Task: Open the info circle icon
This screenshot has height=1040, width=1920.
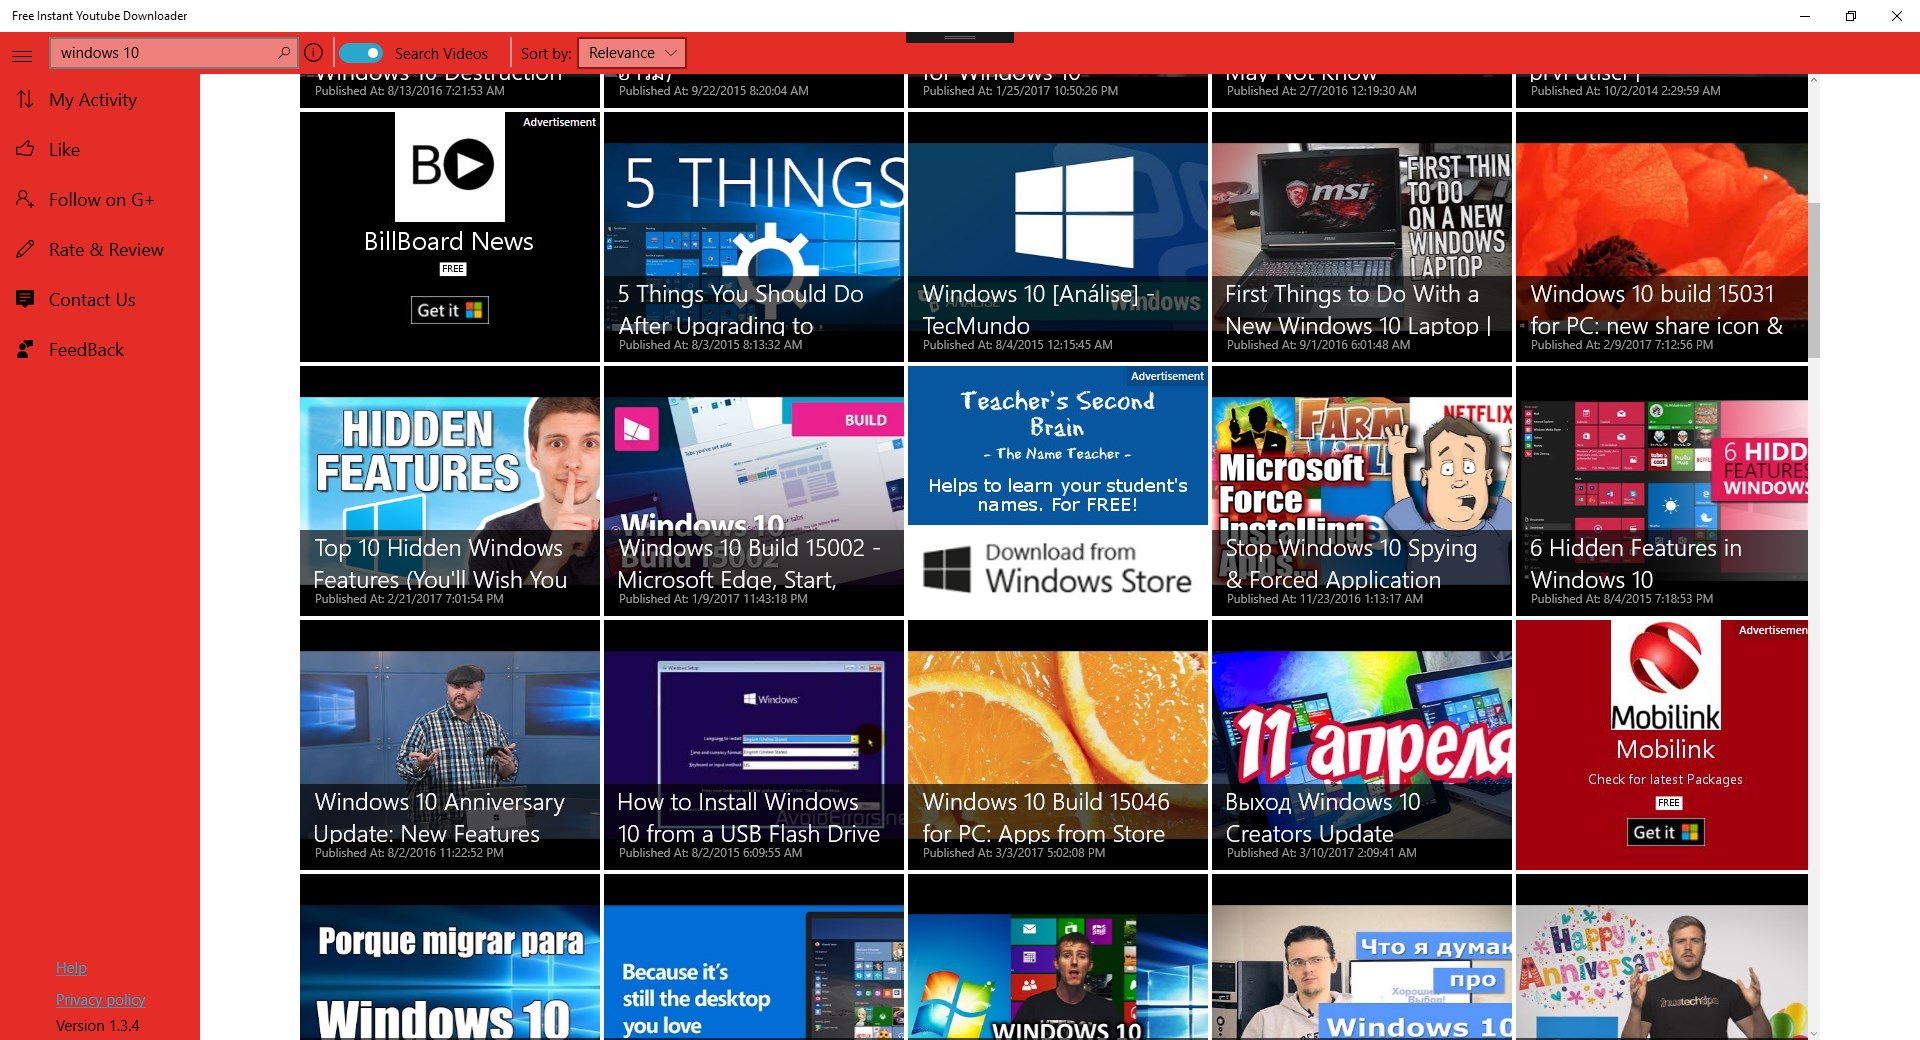Action: pyautogui.click(x=313, y=53)
